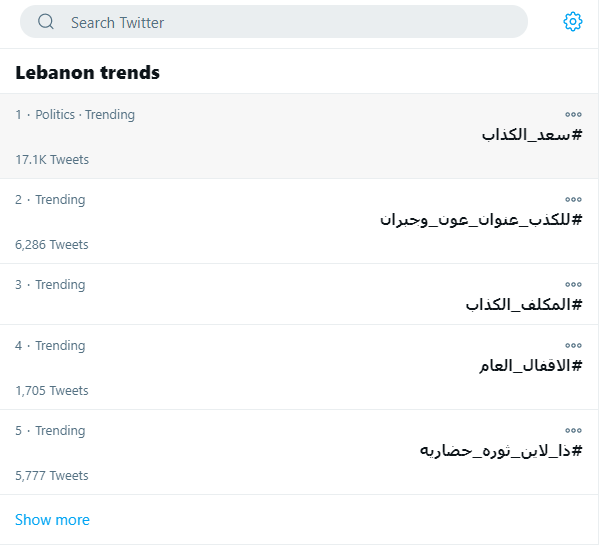Select the 6,286 Tweets count
Screen dimensions: 605x545
click(52, 244)
